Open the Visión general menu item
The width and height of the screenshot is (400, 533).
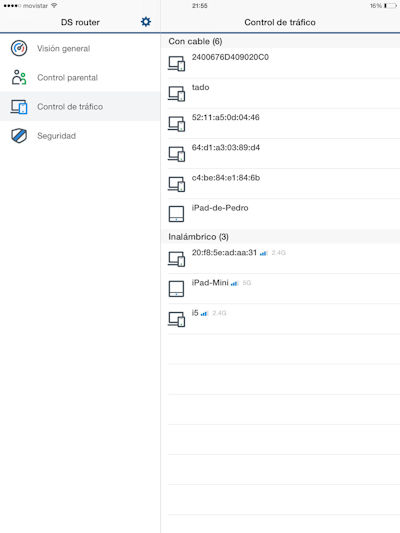click(x=80, y=48)
